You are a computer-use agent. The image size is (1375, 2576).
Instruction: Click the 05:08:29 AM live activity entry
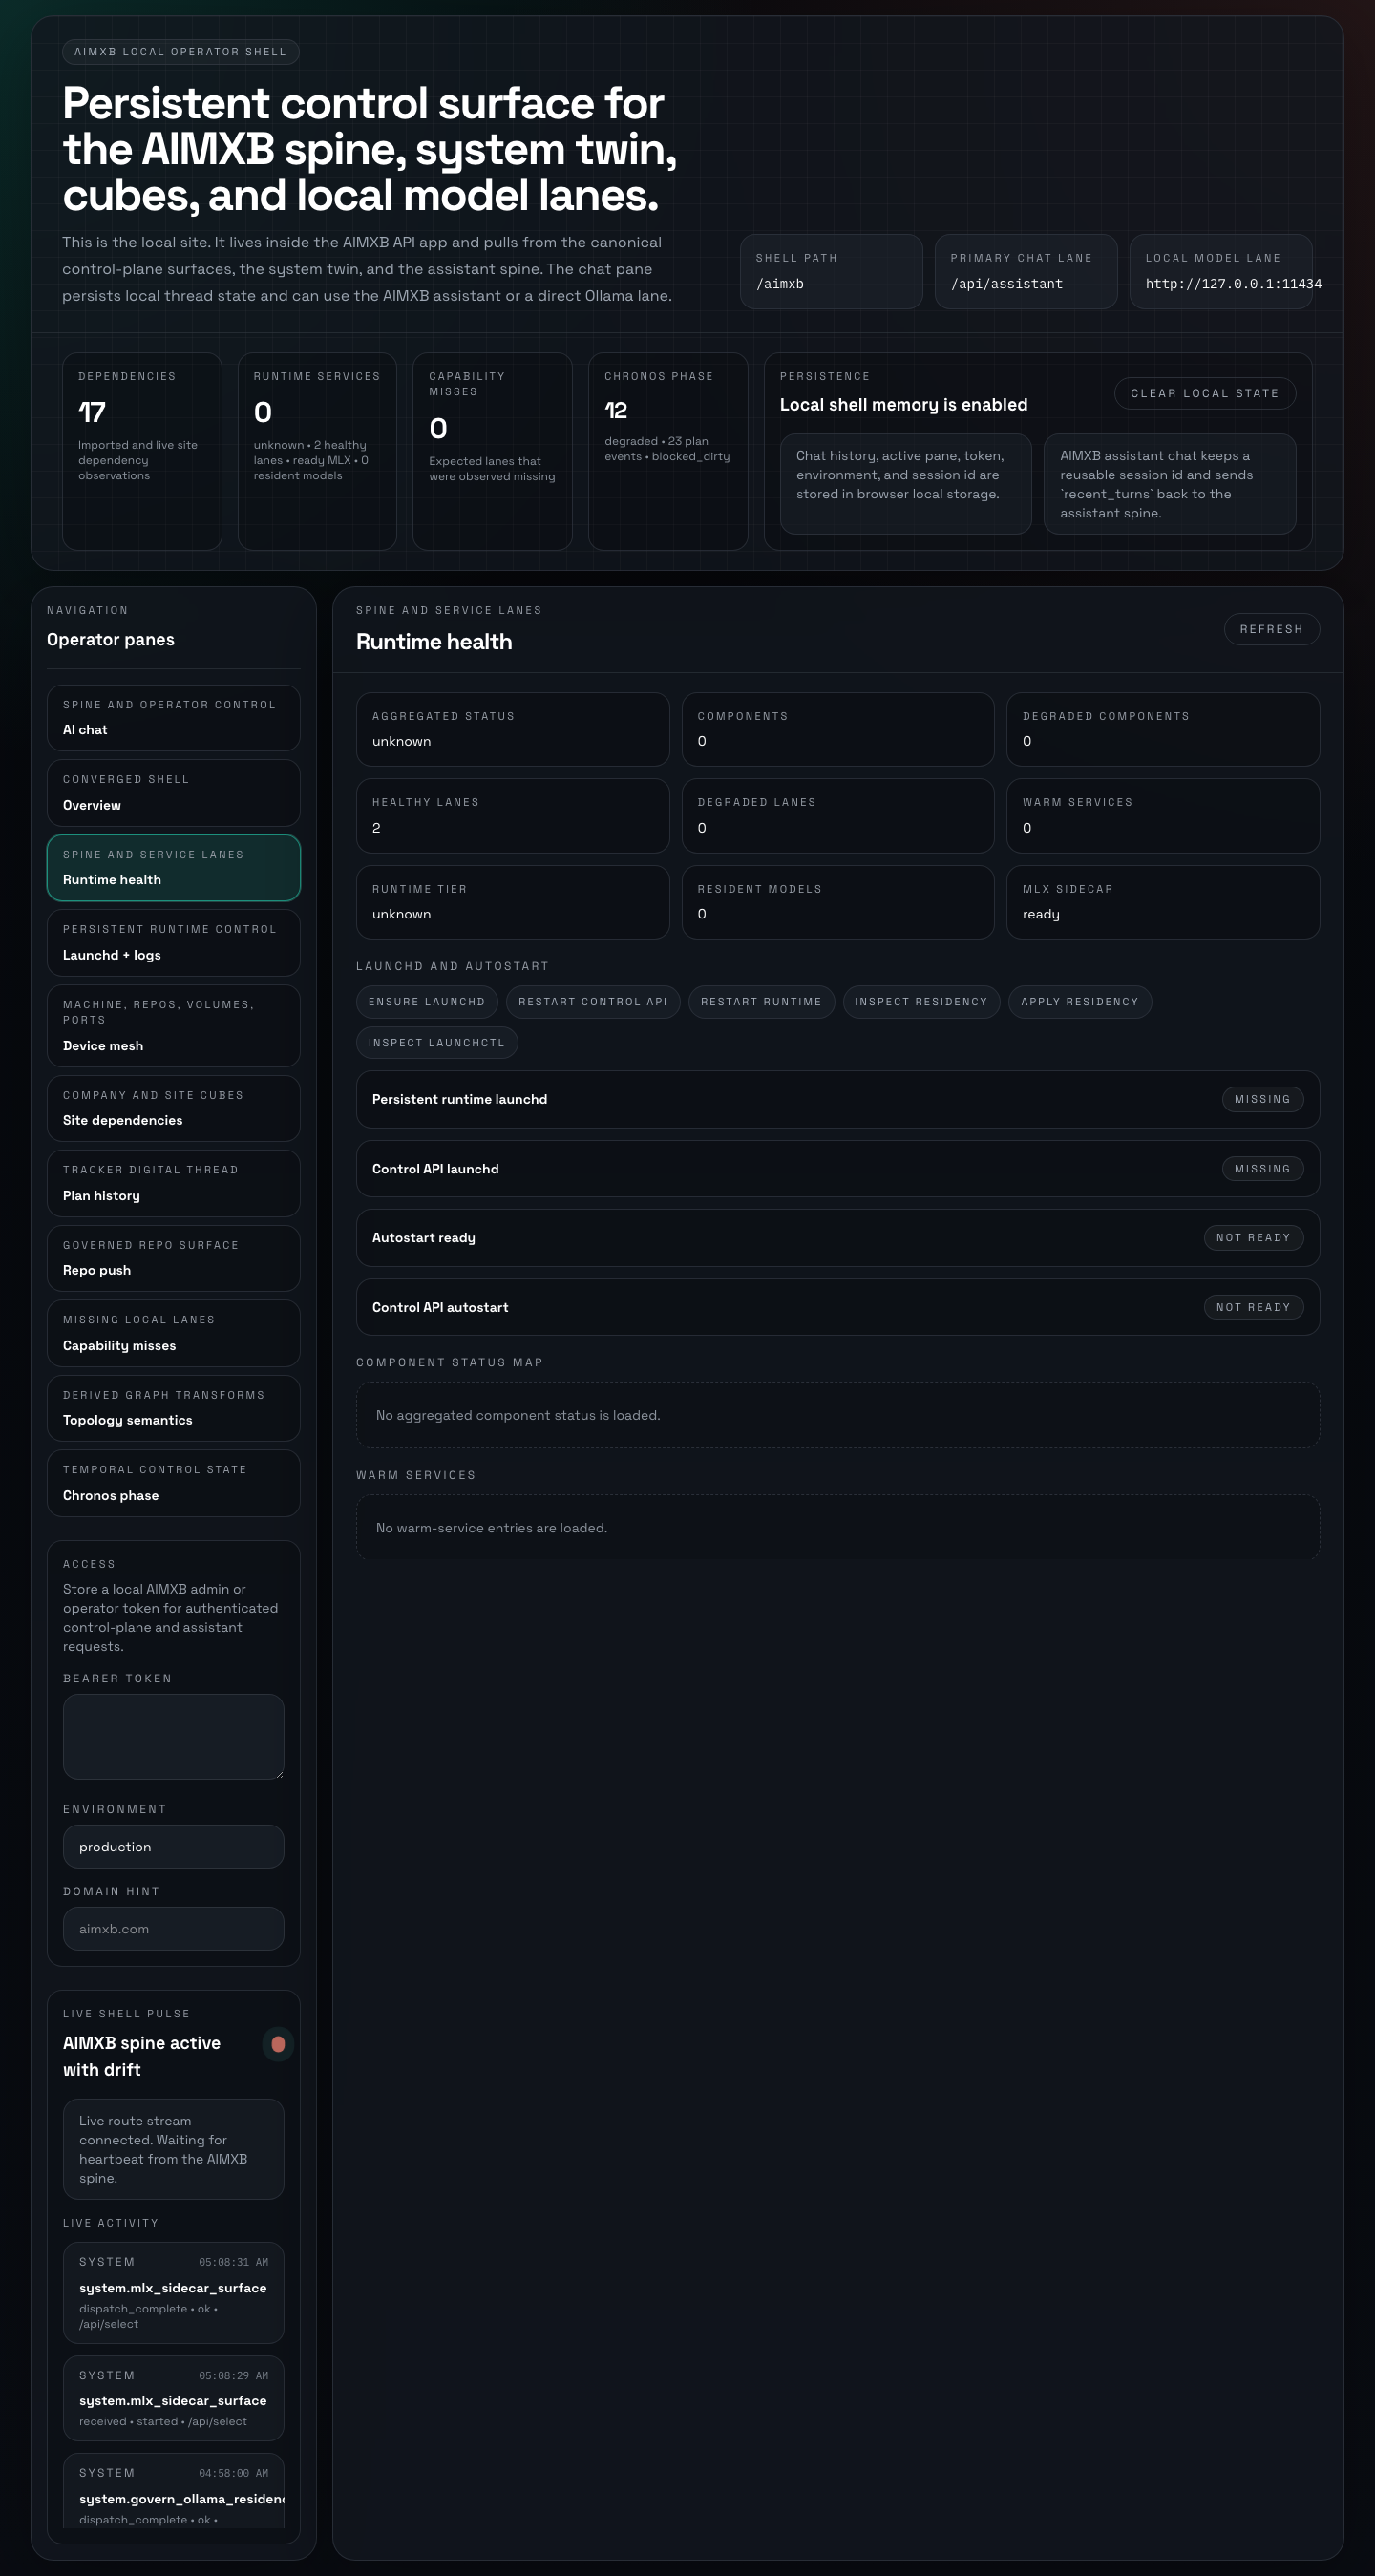(x=173, y=2398)
